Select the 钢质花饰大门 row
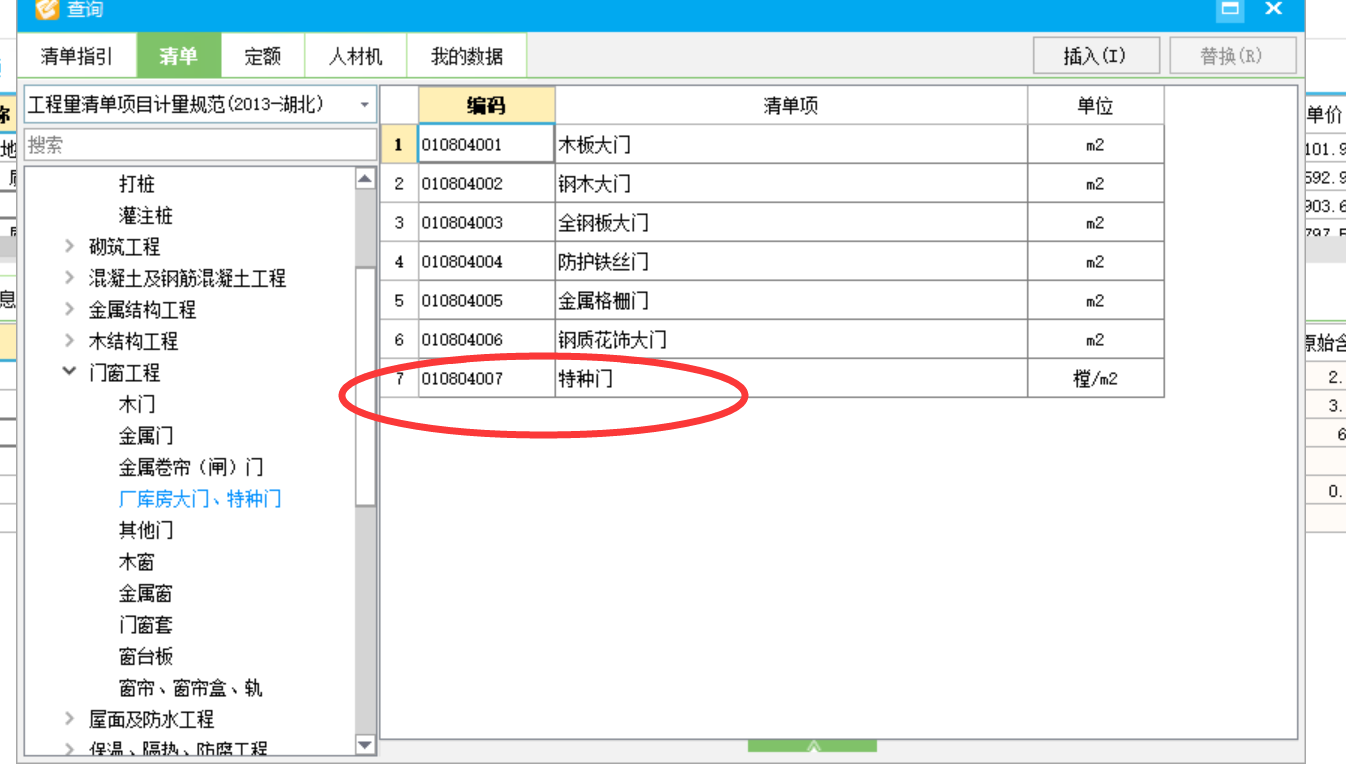Viewport: 1346px width, 781px height. (772, 340)
